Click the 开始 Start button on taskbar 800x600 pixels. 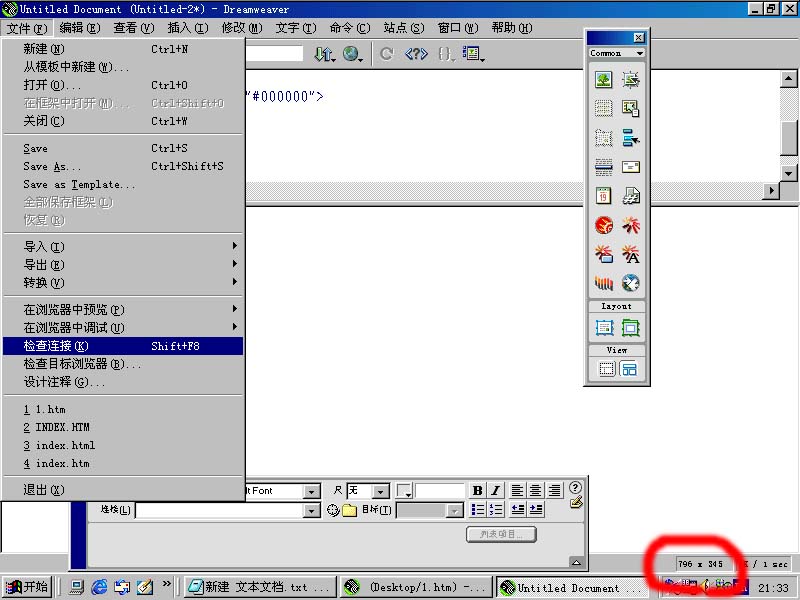click(x=27, y=587)
